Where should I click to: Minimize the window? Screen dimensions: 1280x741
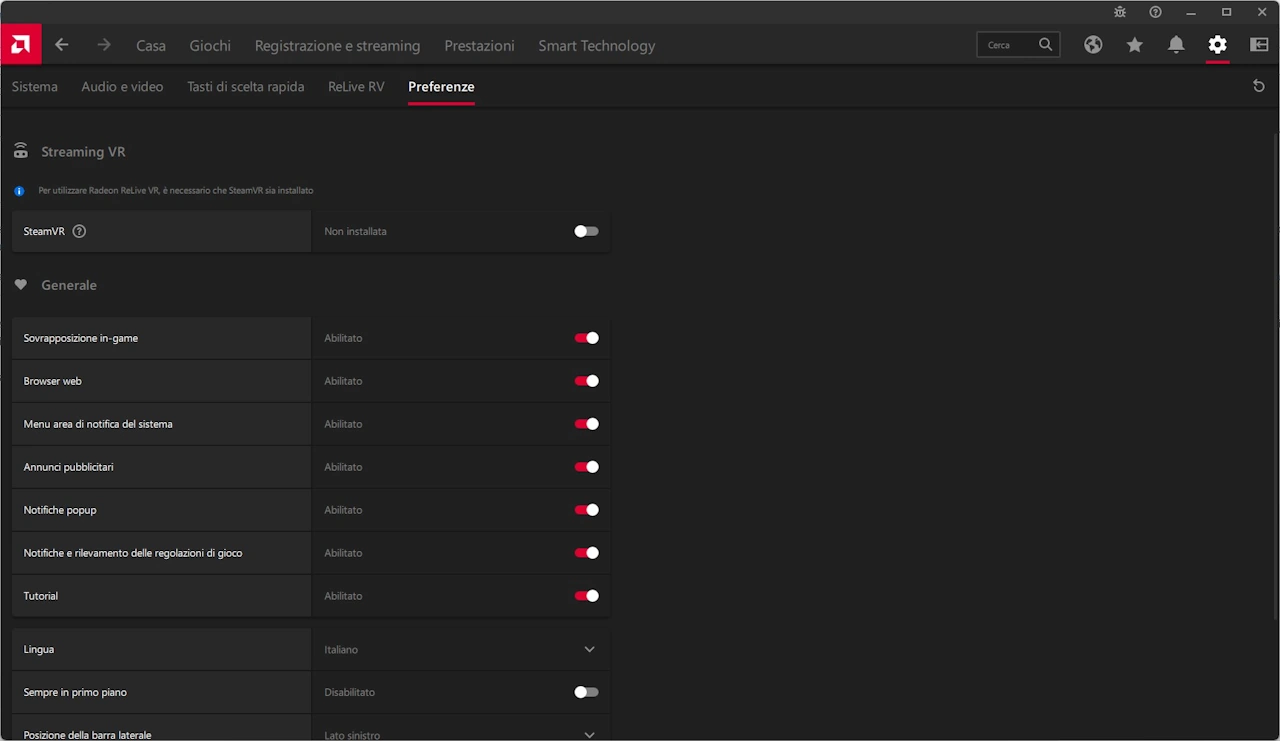[1191, 12]
